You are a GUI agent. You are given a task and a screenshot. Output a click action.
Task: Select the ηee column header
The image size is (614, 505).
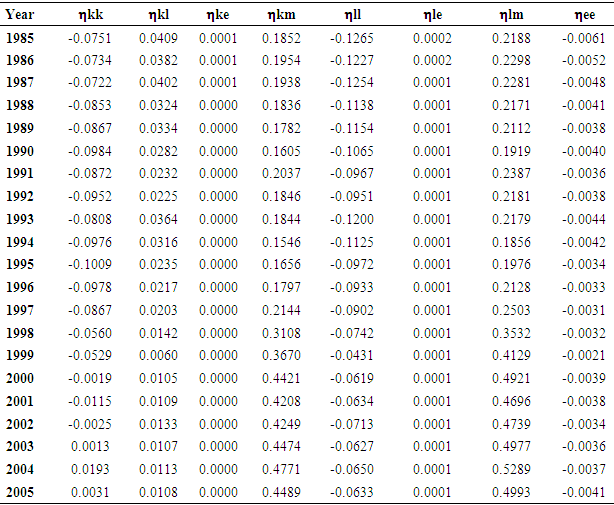pos(582,15)
